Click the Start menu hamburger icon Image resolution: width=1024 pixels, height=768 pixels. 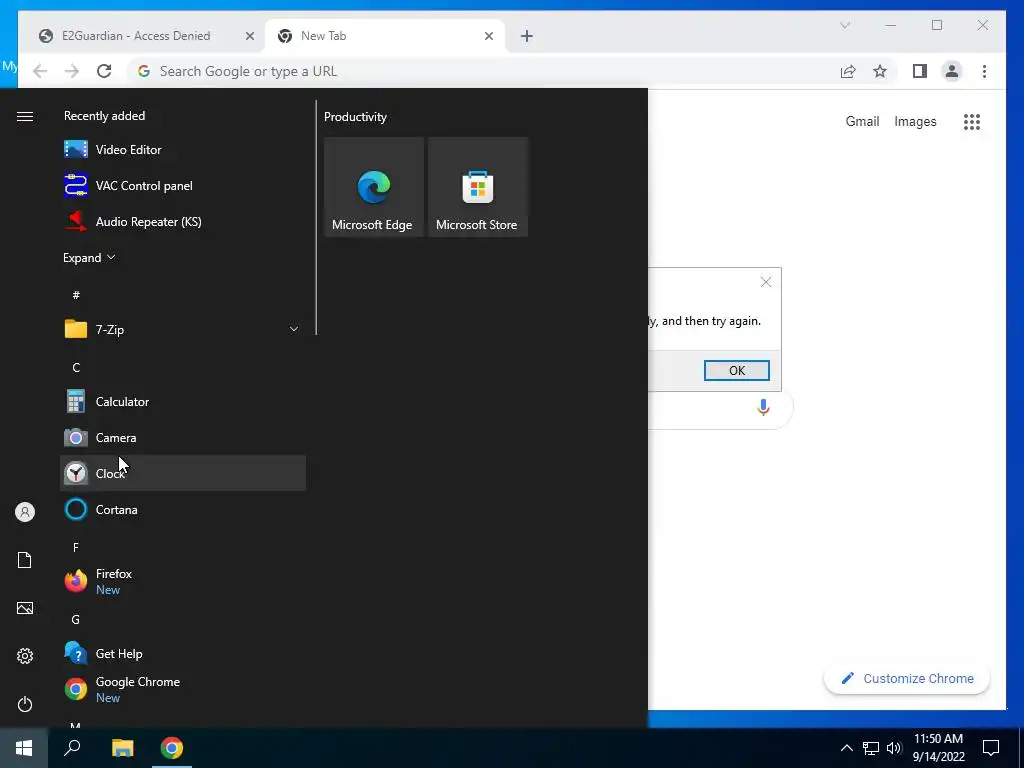coord(25,116)
